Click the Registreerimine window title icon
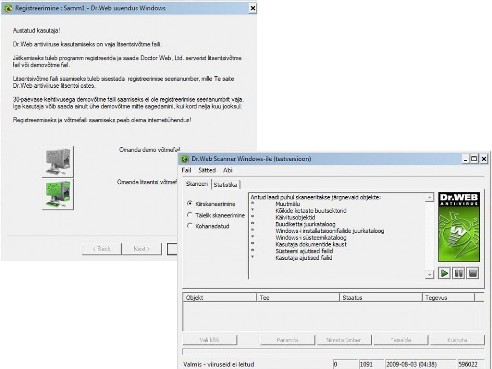 (x=8, y=8)
